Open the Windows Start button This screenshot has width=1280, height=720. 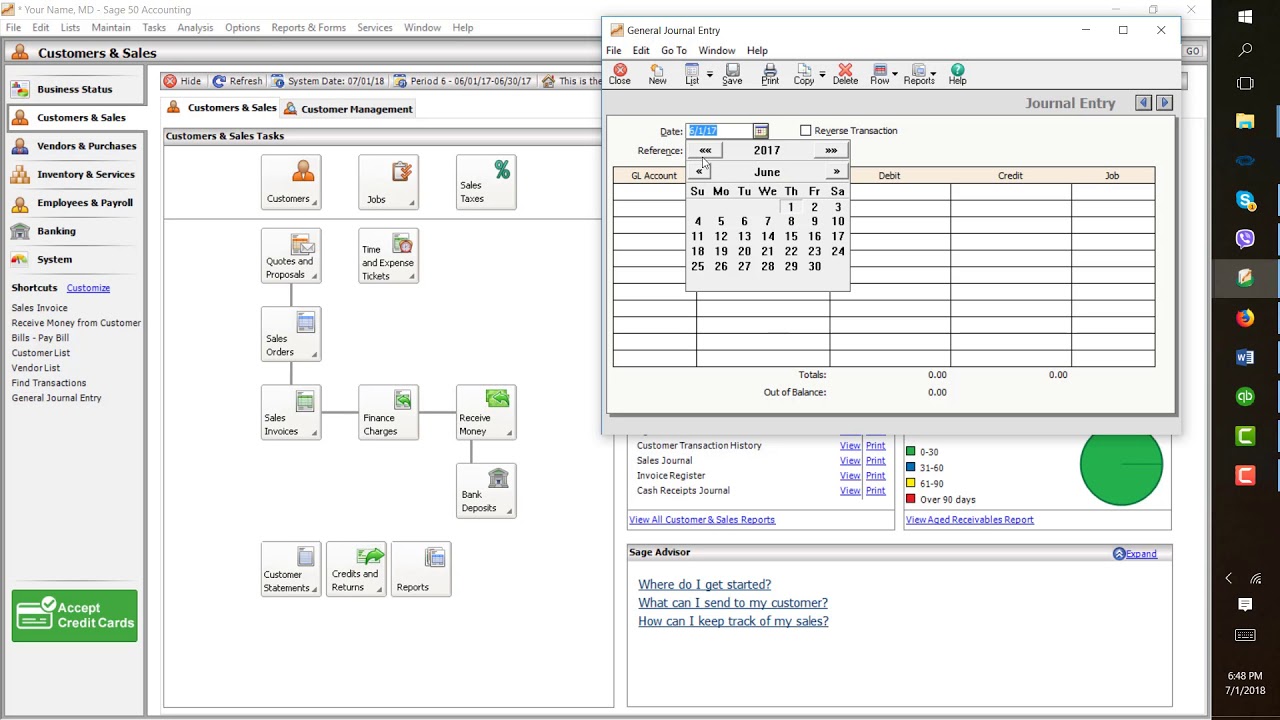1245,17
